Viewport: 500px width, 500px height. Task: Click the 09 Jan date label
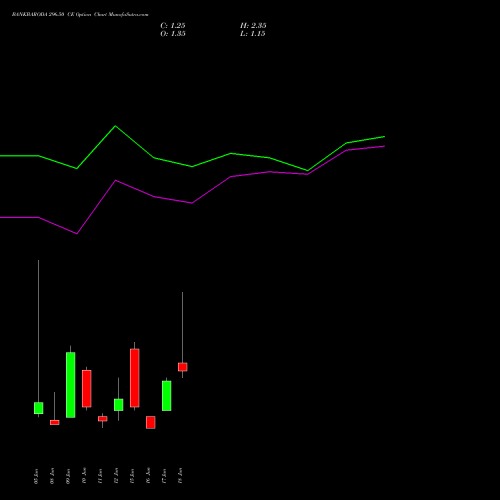(x=68, y=476)
